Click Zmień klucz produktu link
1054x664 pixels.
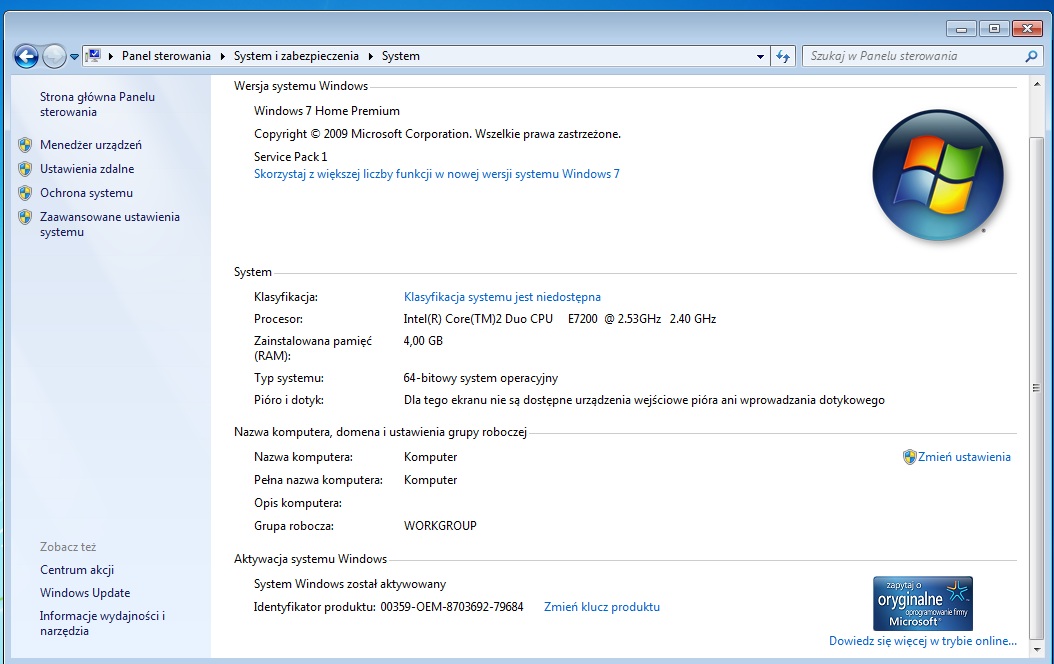coord(602,607)
